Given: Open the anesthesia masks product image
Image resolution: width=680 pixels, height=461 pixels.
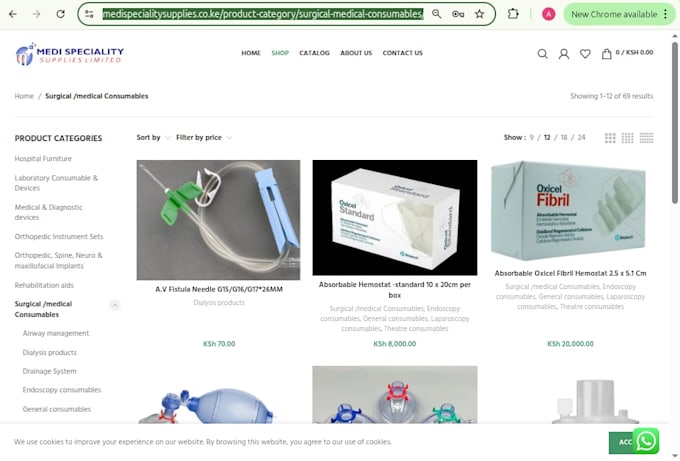Looking at the screenshot, I should click(x=395, y=395).
